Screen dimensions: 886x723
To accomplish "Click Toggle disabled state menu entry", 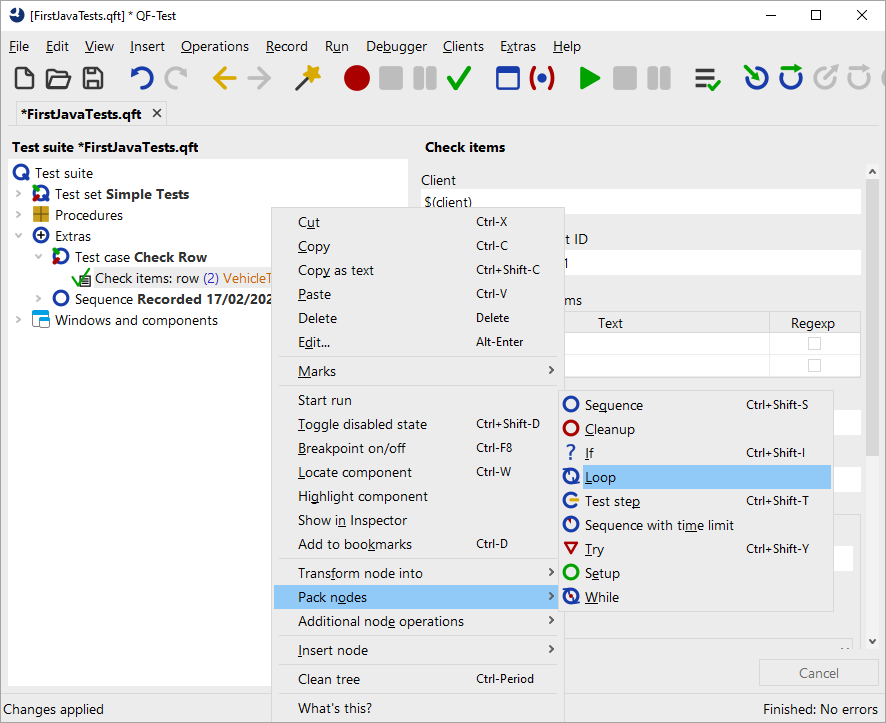I will pyautogui.click(x=419, y=424).
